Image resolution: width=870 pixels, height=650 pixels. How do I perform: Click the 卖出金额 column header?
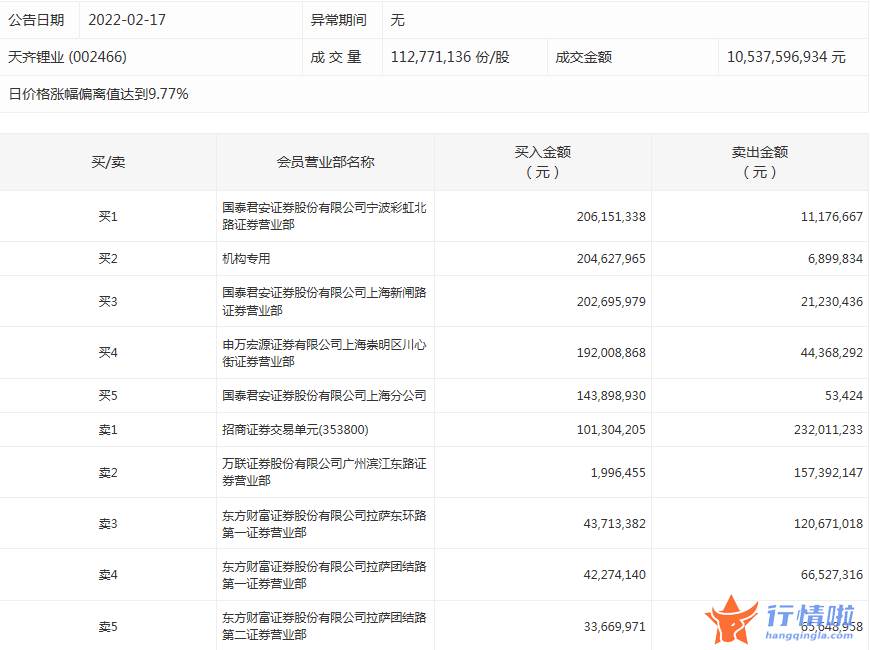[760, 162]
